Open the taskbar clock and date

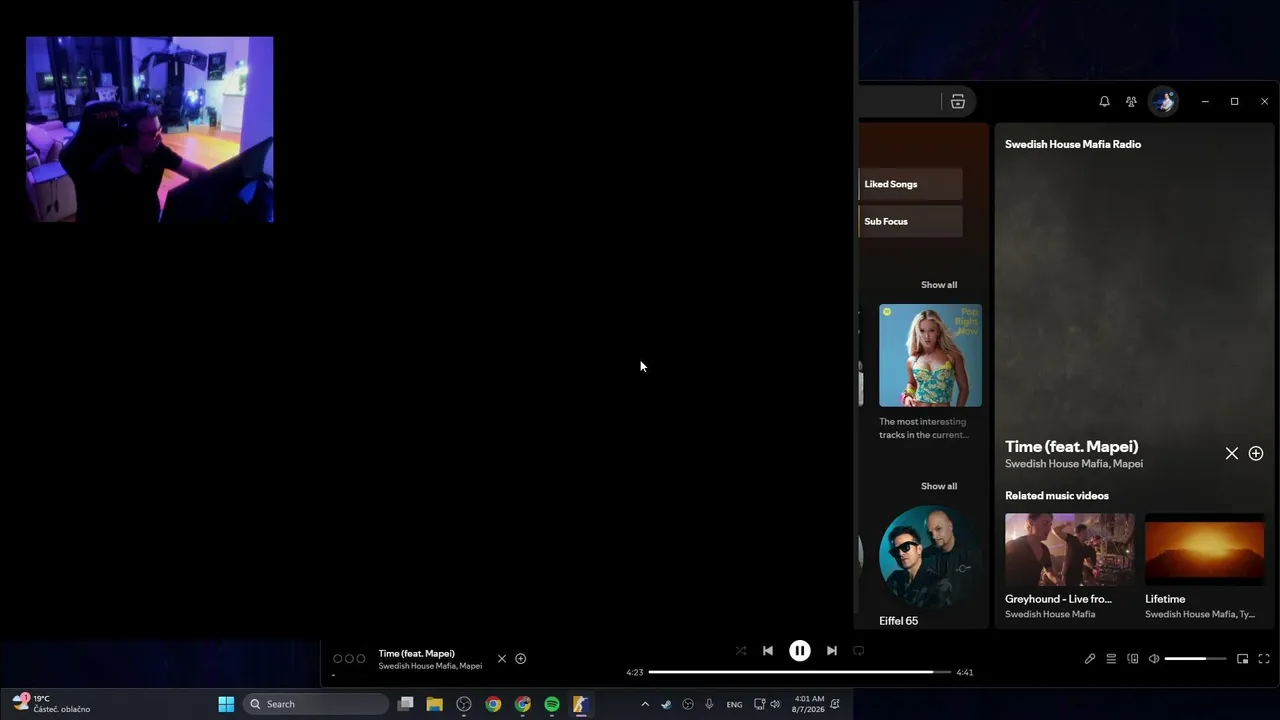pos(808,704)
